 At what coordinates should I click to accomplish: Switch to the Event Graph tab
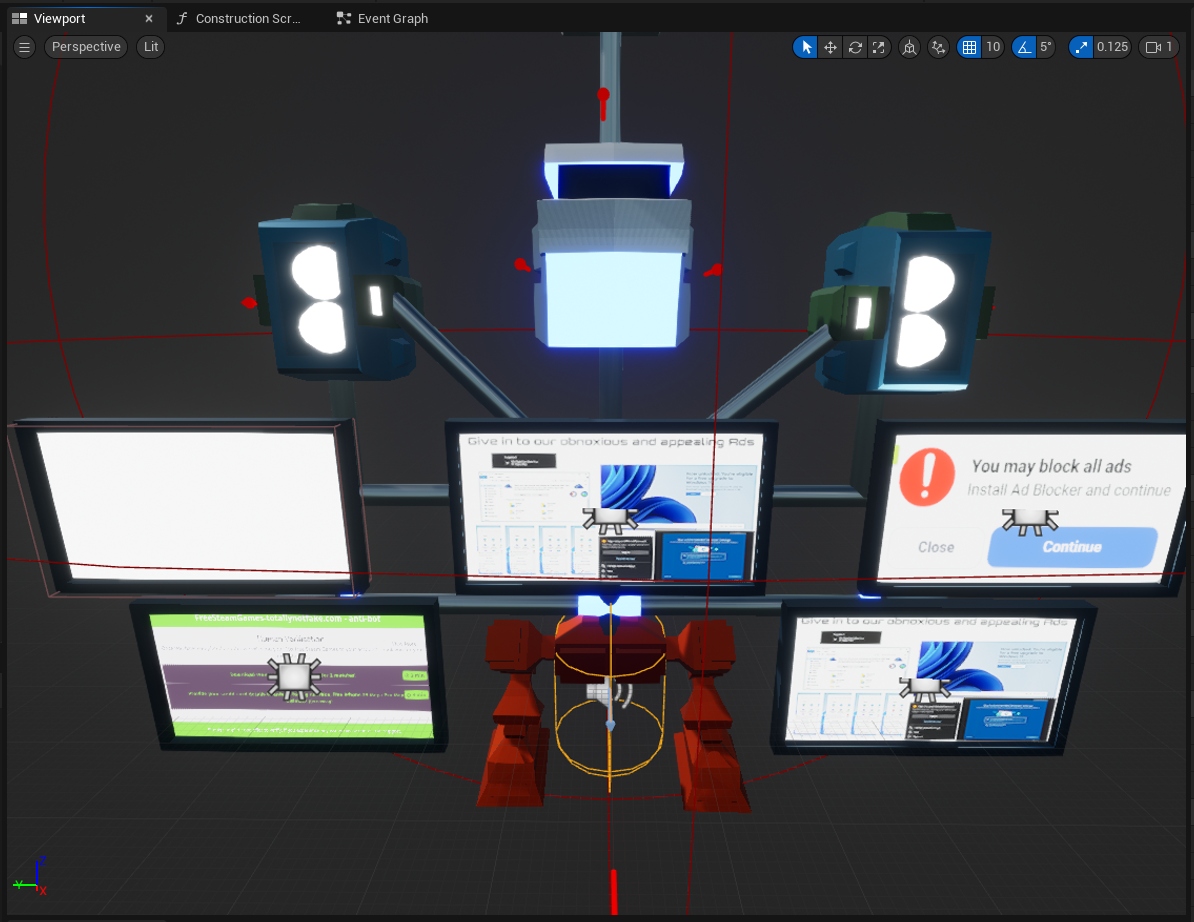(383, 18)
